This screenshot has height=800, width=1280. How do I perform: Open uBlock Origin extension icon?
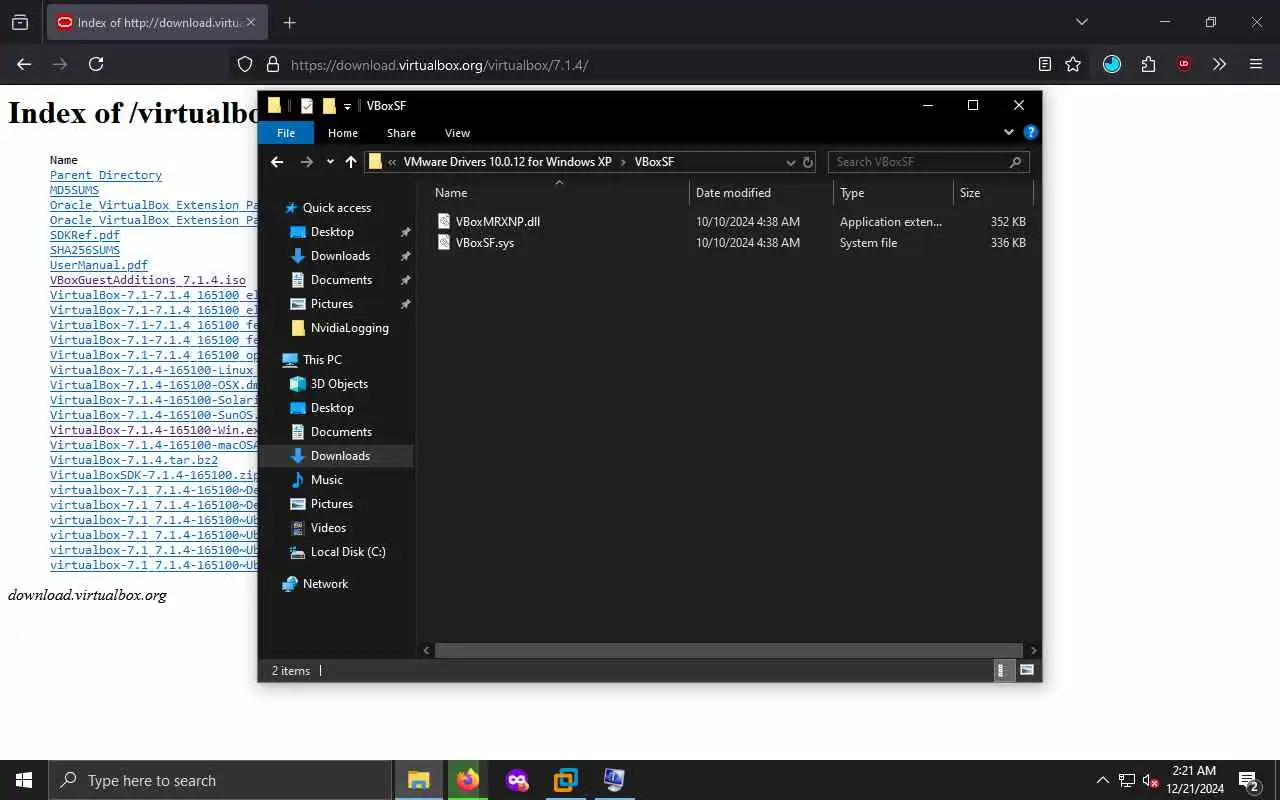pyautogui.click(x=1184, y=64)
